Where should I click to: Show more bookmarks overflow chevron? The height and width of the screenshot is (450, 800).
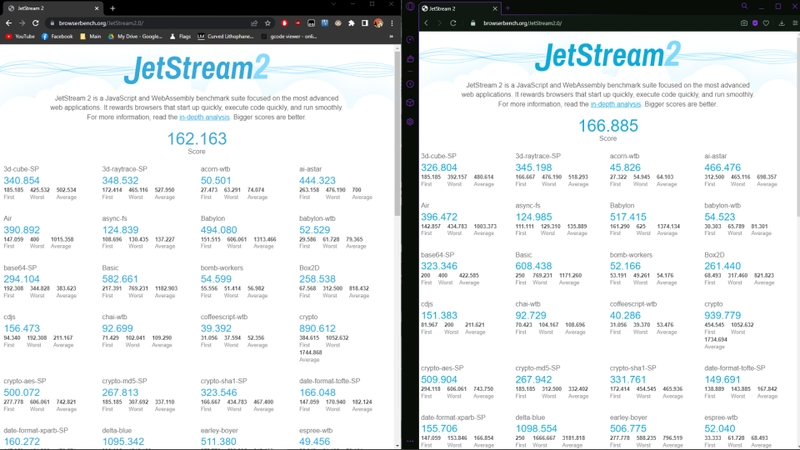pyautogui.click(x=391, y=37)
